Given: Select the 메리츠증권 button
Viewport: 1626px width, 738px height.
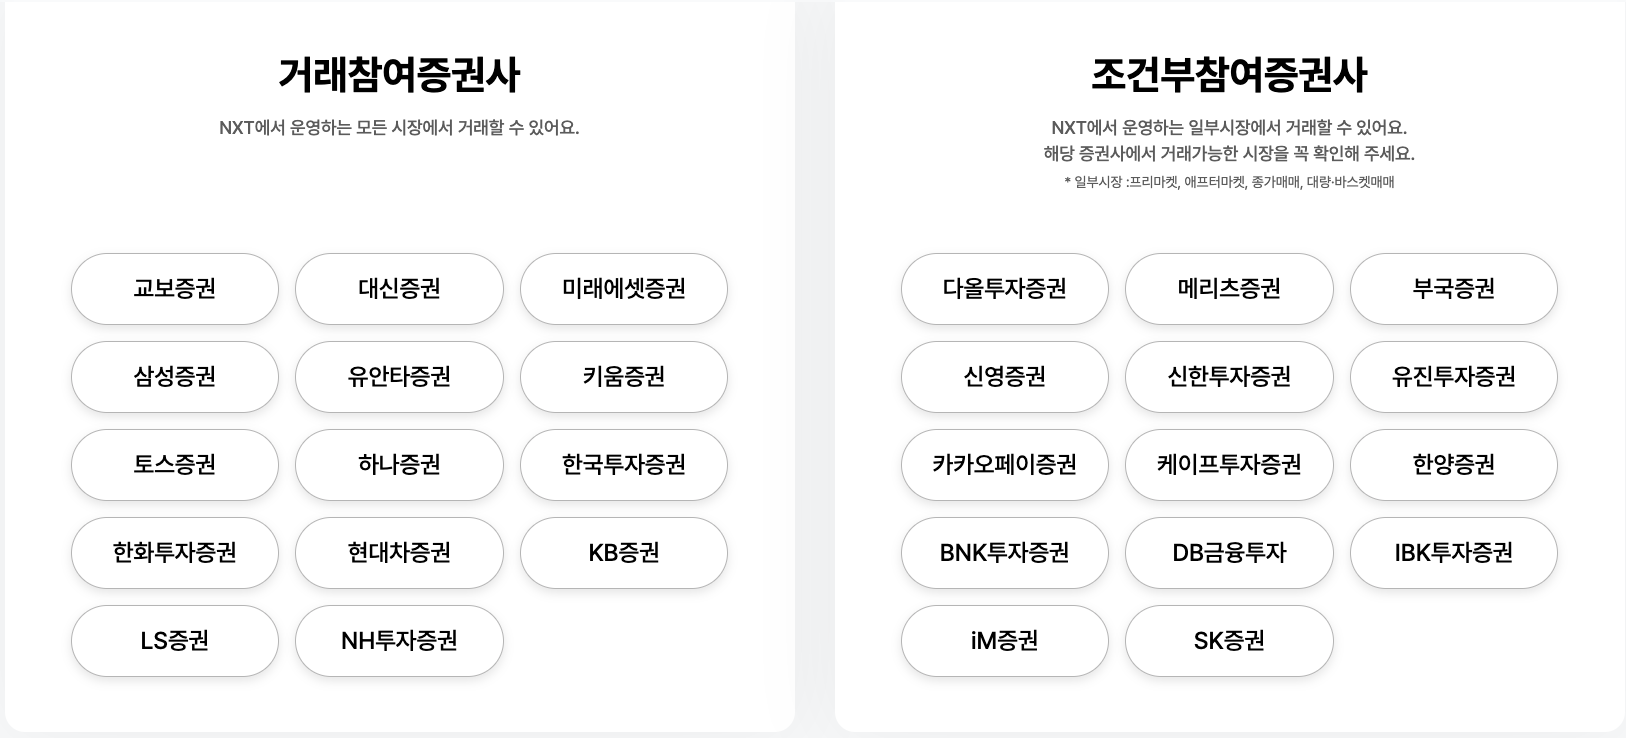Looking at the screenshot, I should (1228, 289).
